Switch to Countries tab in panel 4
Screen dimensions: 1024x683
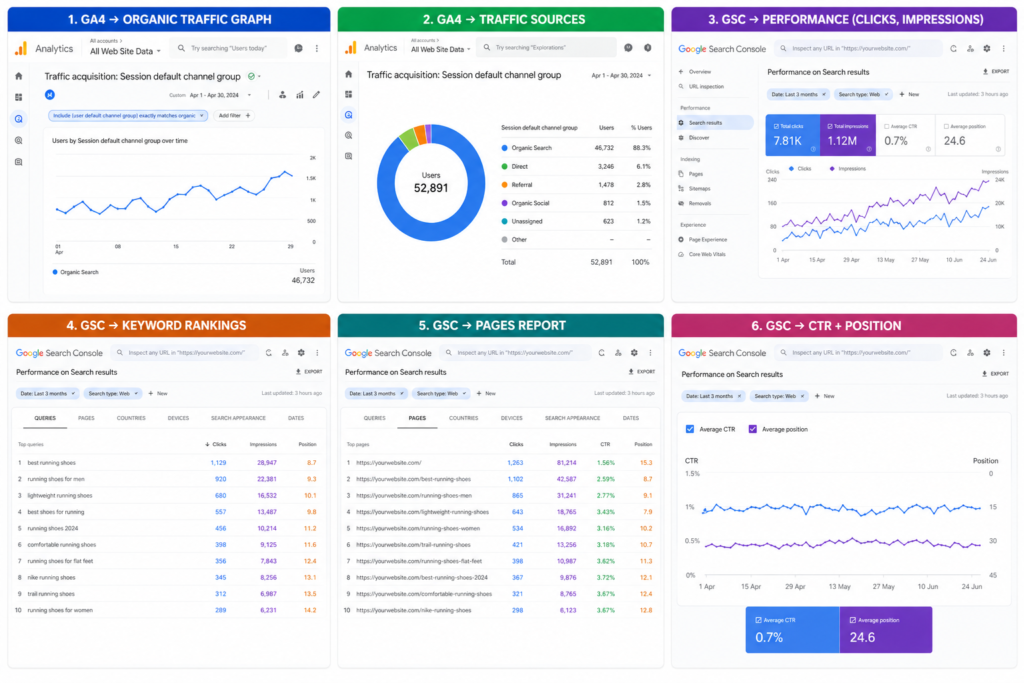131,418
